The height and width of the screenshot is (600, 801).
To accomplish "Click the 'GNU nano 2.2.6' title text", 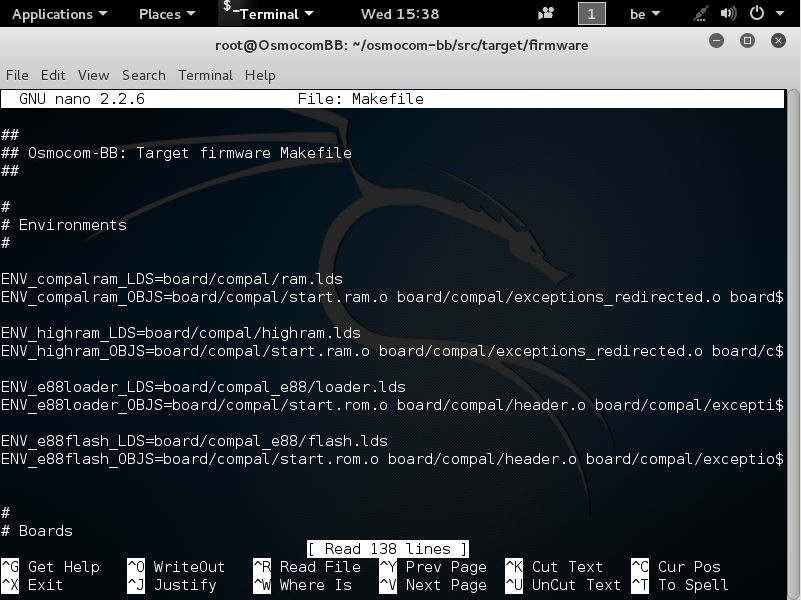I will (x=82, y=99).
